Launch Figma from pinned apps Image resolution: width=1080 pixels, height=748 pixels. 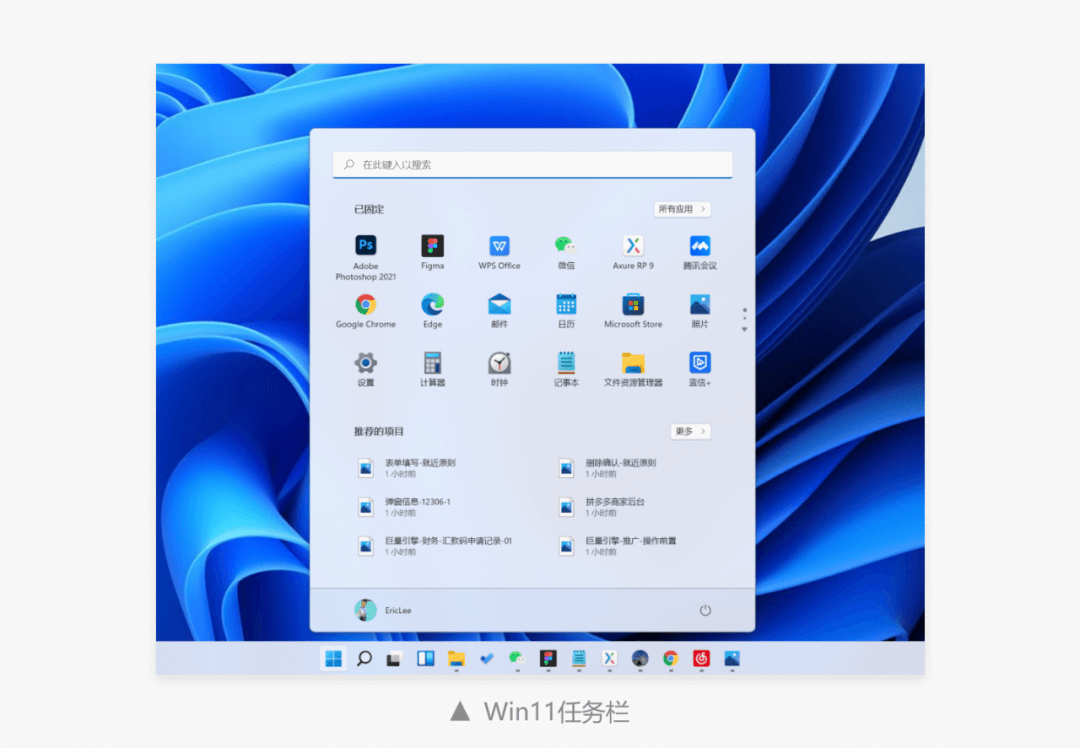coord(433,252)
